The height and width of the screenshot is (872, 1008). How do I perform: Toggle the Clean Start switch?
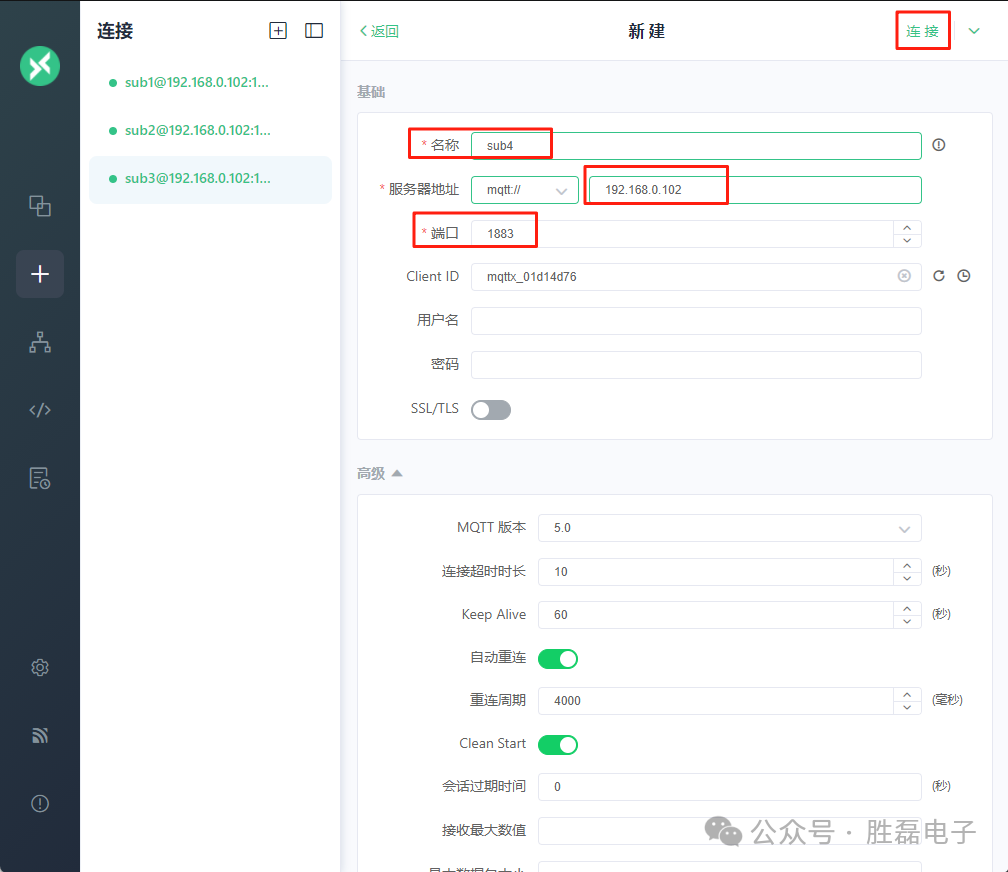click(558, 745)
